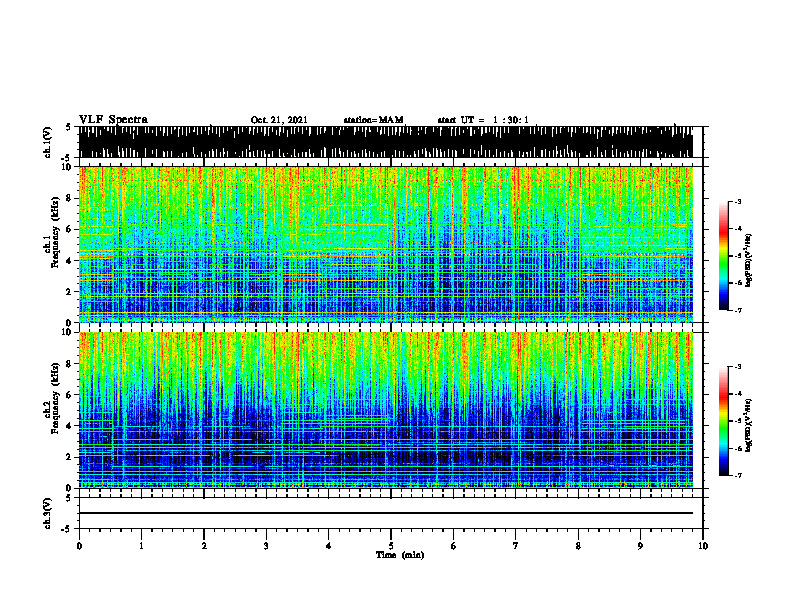
Task: Click the ch.1 color scale bar
Action: tap(724, 256)
